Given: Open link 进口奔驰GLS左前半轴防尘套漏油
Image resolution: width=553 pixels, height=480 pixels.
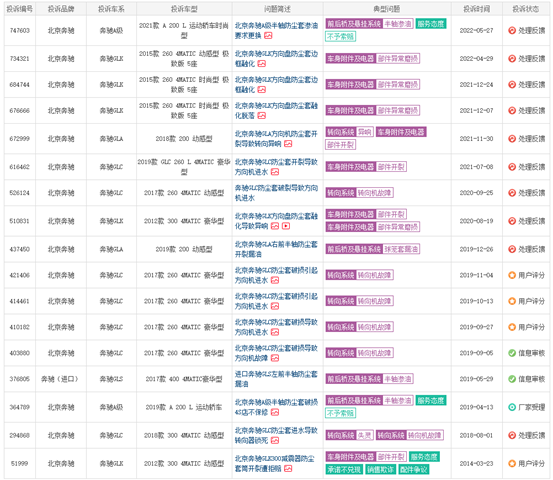Looking at the screenshot, I should tap(276, 379).
